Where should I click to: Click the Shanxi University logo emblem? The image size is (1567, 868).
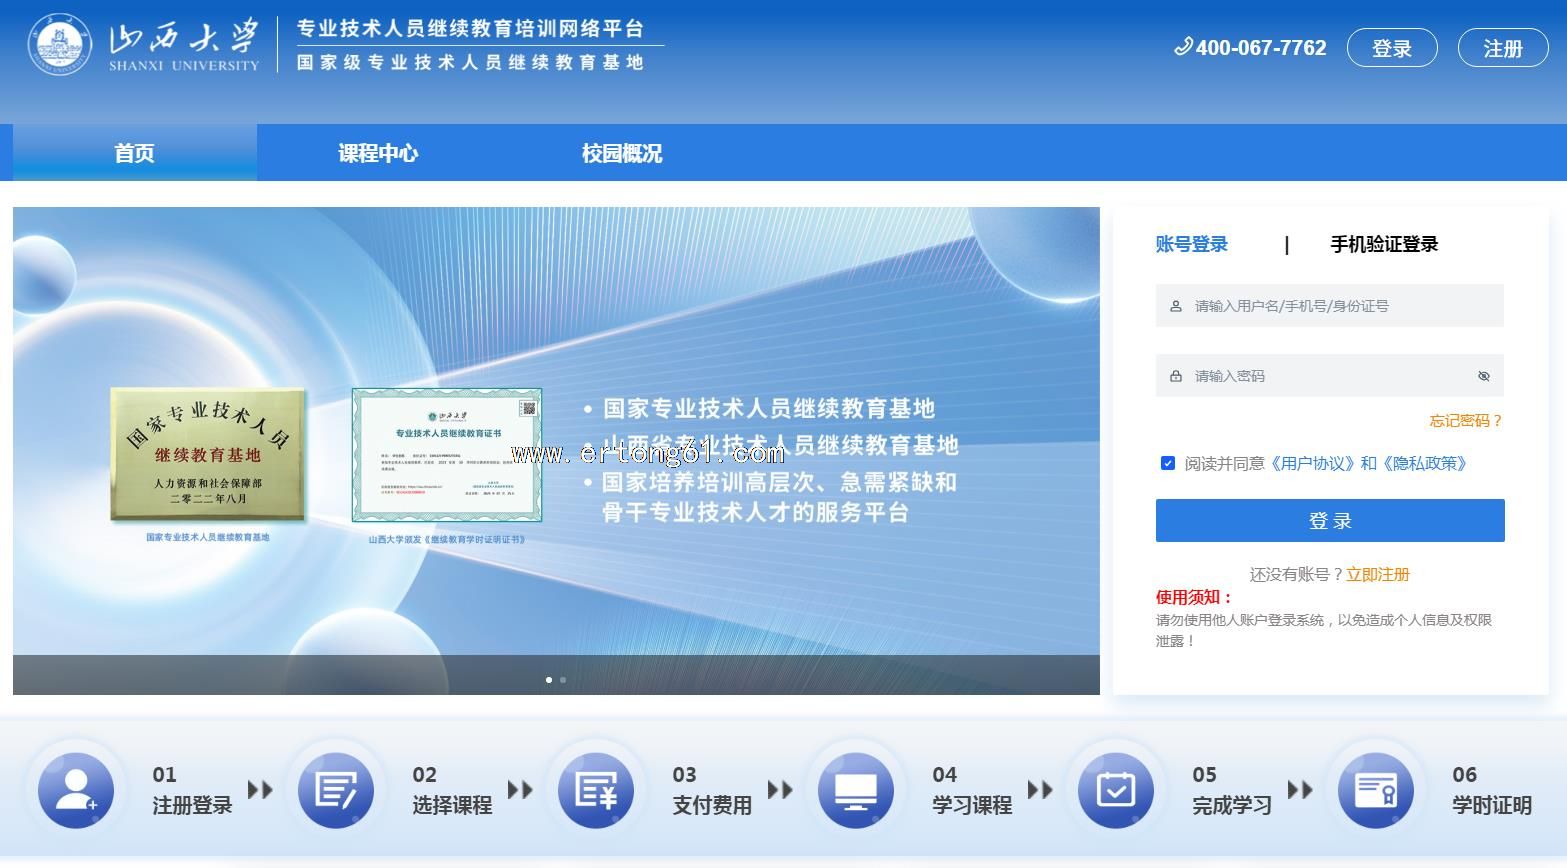pyautogui.click(x=60, y=45)
